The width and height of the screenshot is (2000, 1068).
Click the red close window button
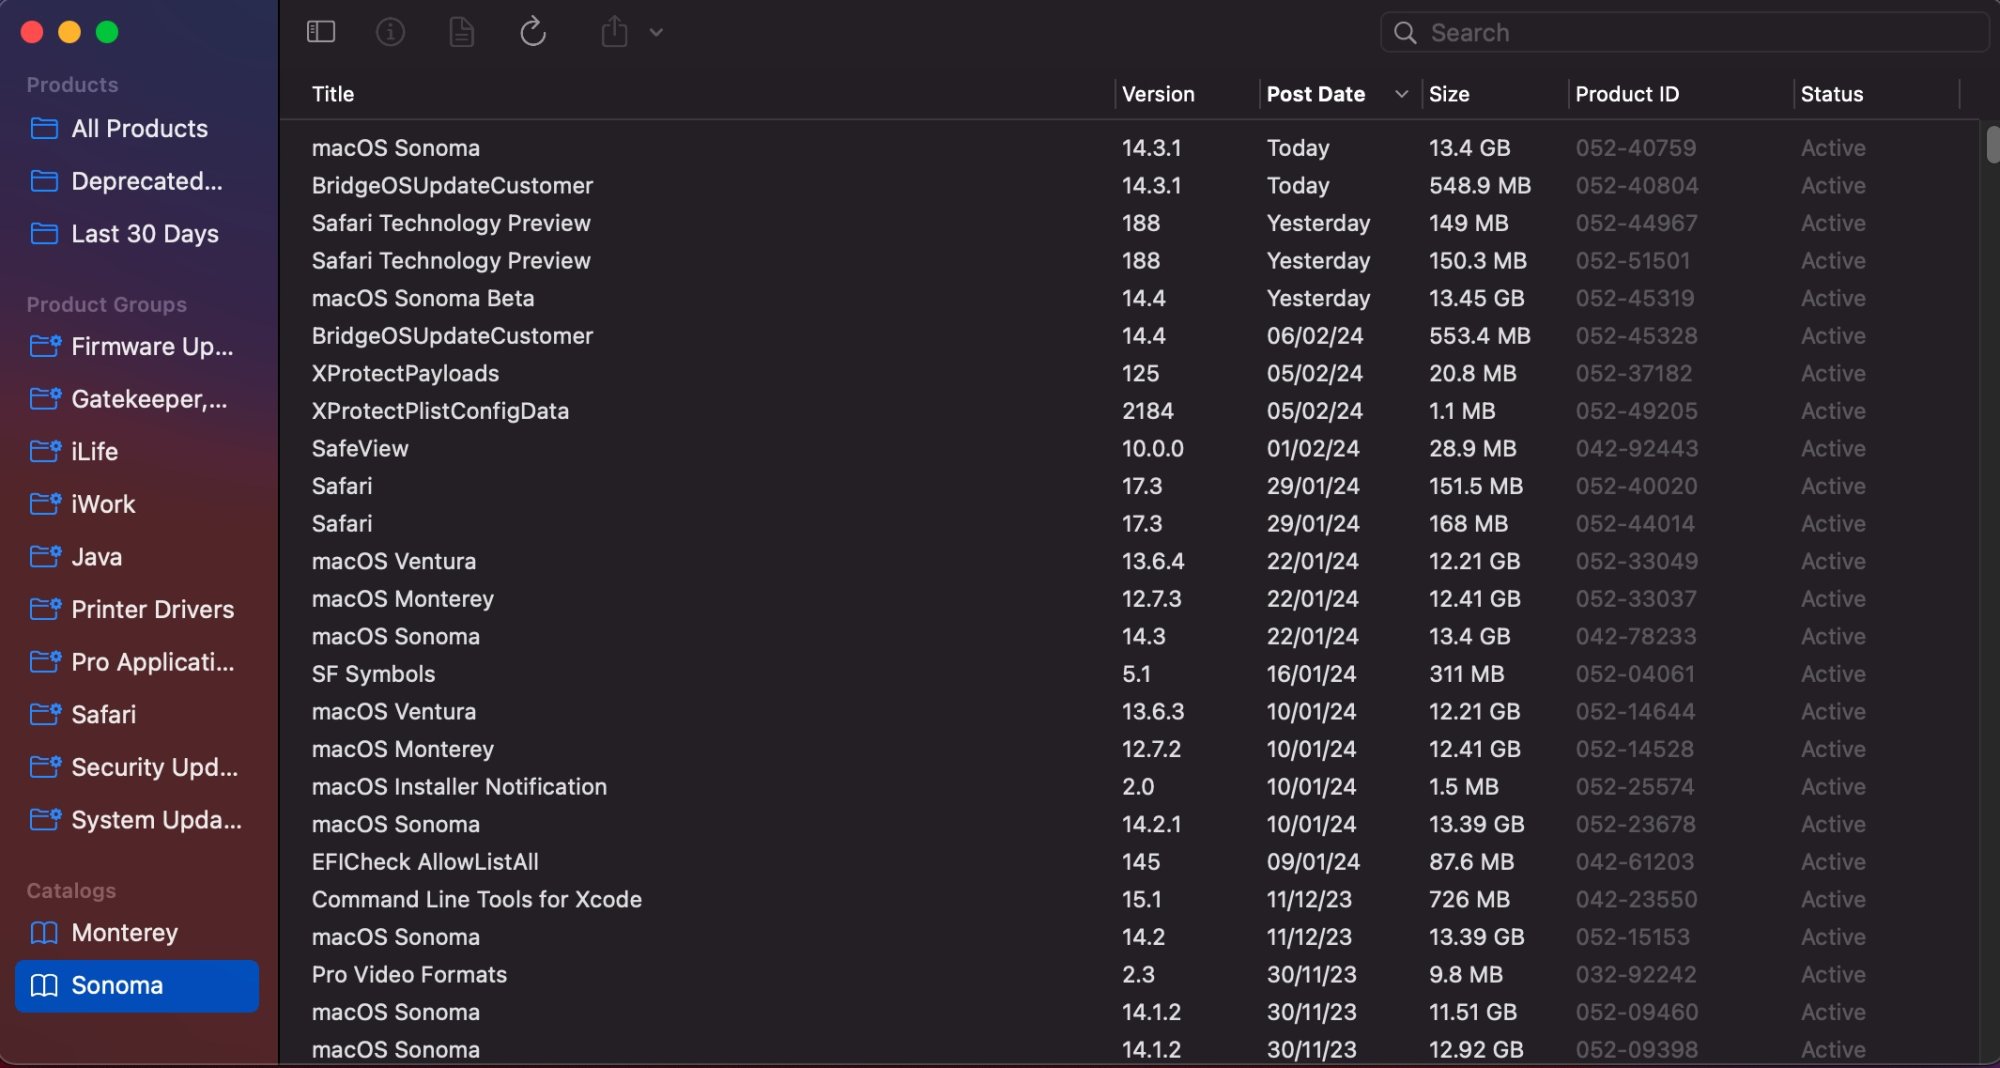[x=32, y=32]
